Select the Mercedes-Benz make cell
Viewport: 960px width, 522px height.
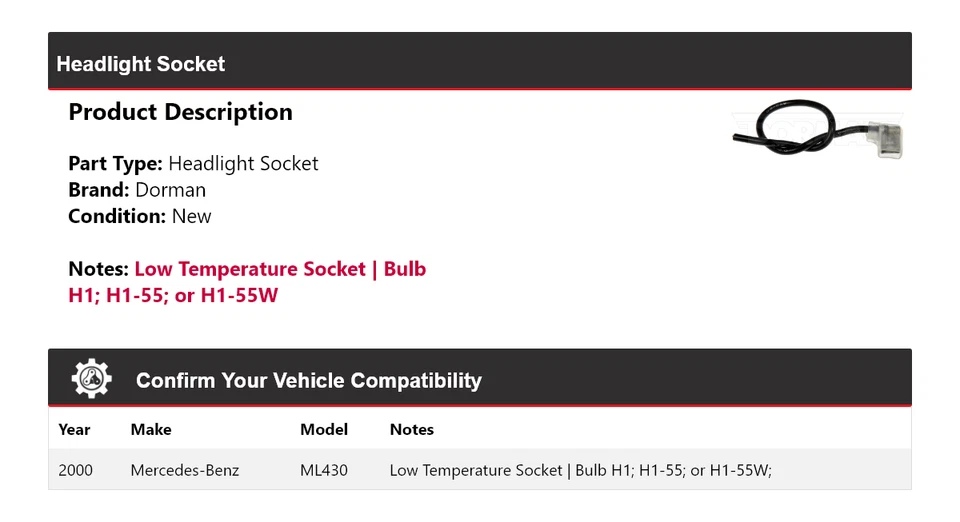pos(185,470)
